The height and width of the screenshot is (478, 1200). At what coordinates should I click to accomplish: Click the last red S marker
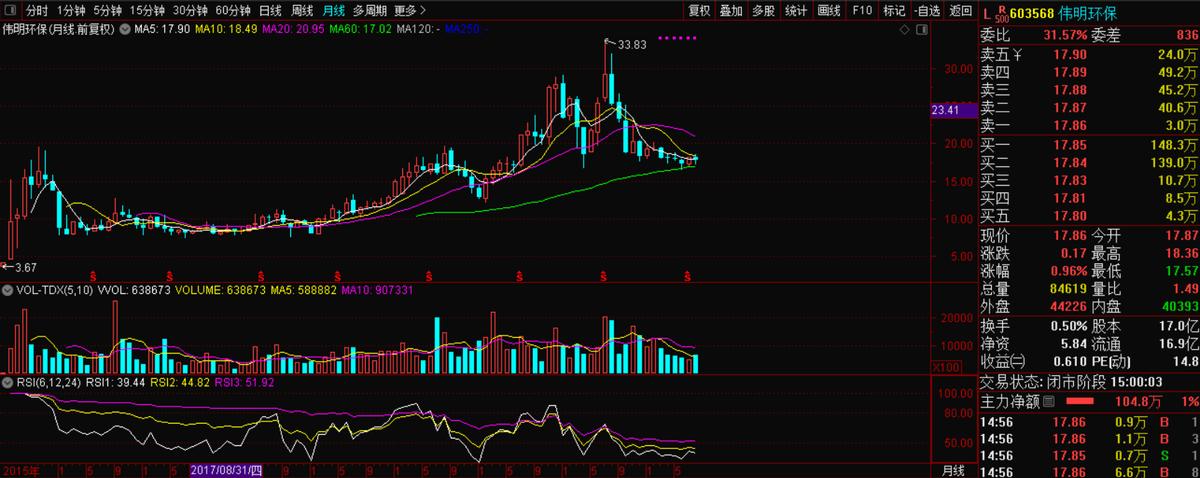tap(687, 274)
